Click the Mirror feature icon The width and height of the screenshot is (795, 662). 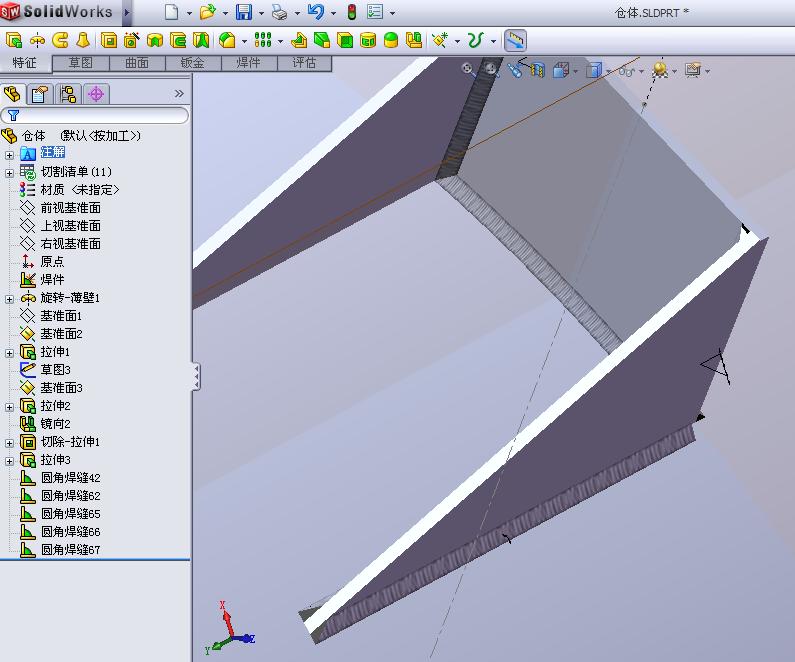(x=414, y=40)
